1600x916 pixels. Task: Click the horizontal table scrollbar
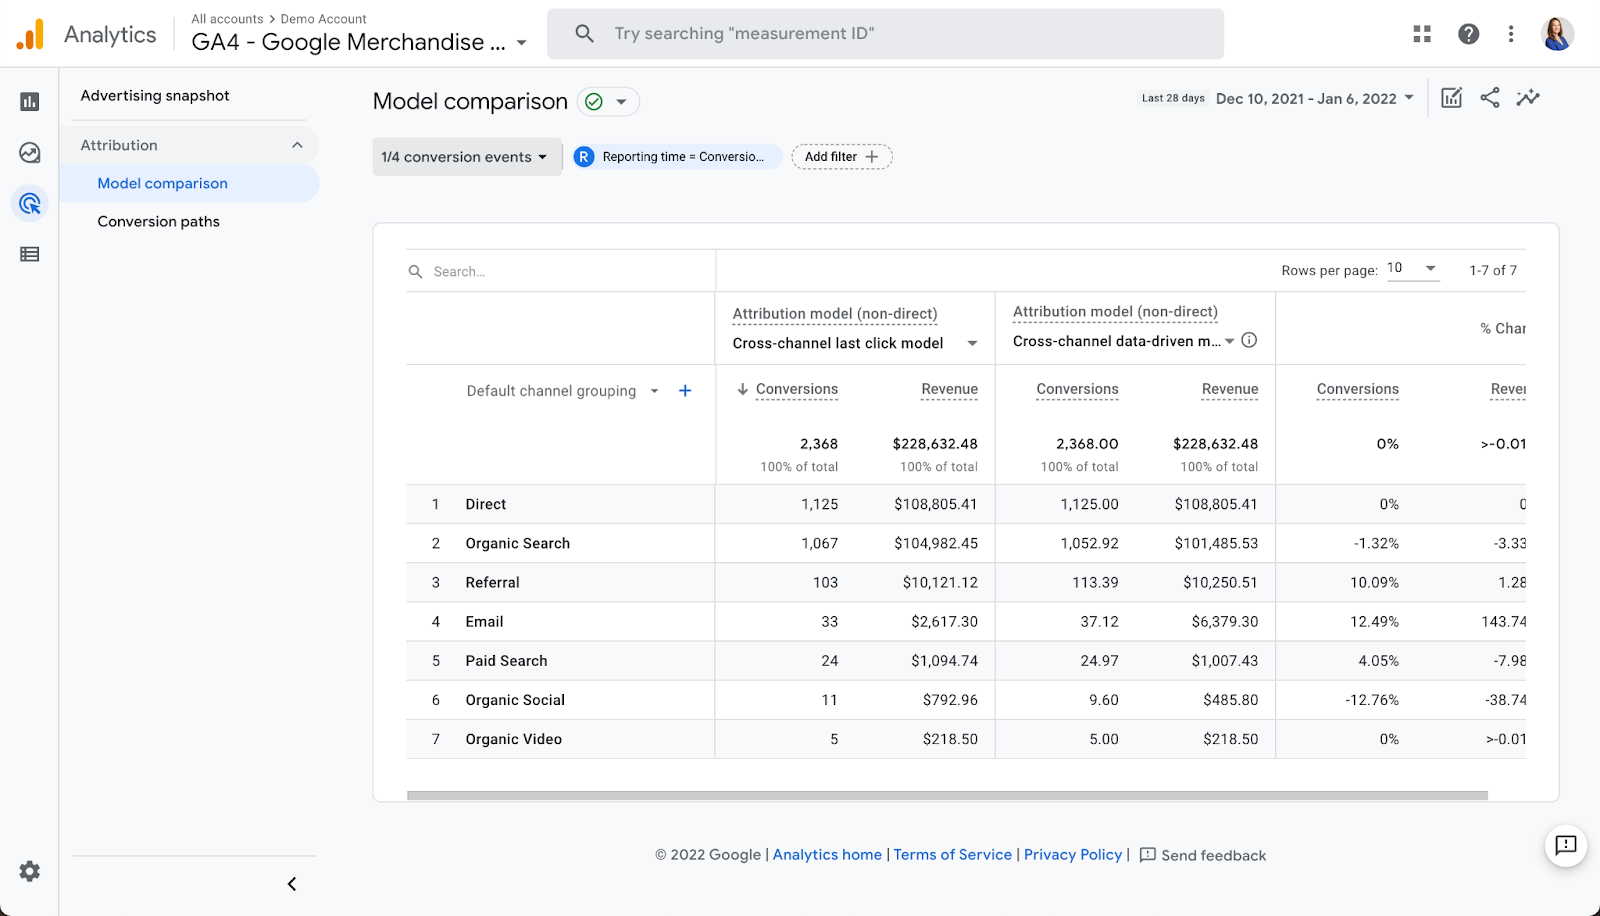[x=947, y=796]
